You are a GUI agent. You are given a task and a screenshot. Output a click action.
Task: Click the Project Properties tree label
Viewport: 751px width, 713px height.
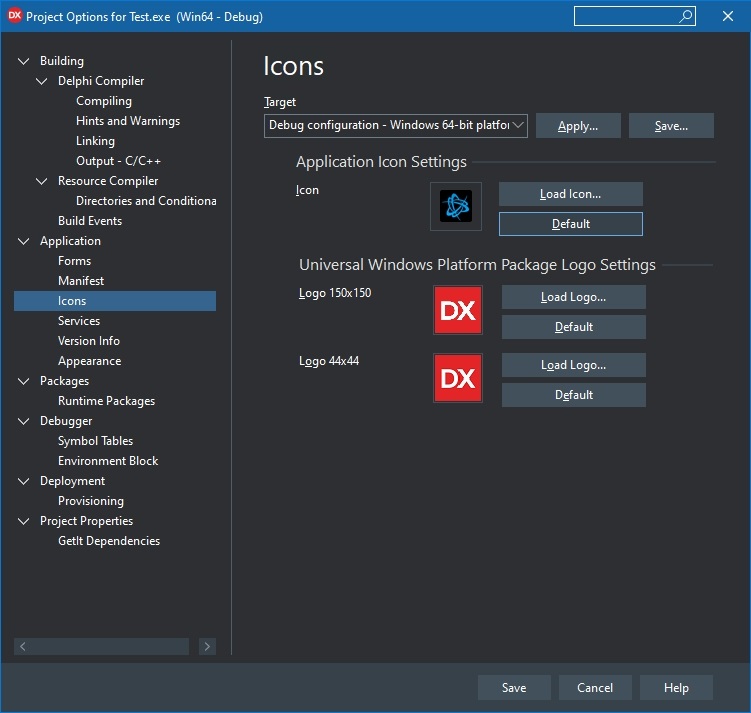(x=87, y=521)
